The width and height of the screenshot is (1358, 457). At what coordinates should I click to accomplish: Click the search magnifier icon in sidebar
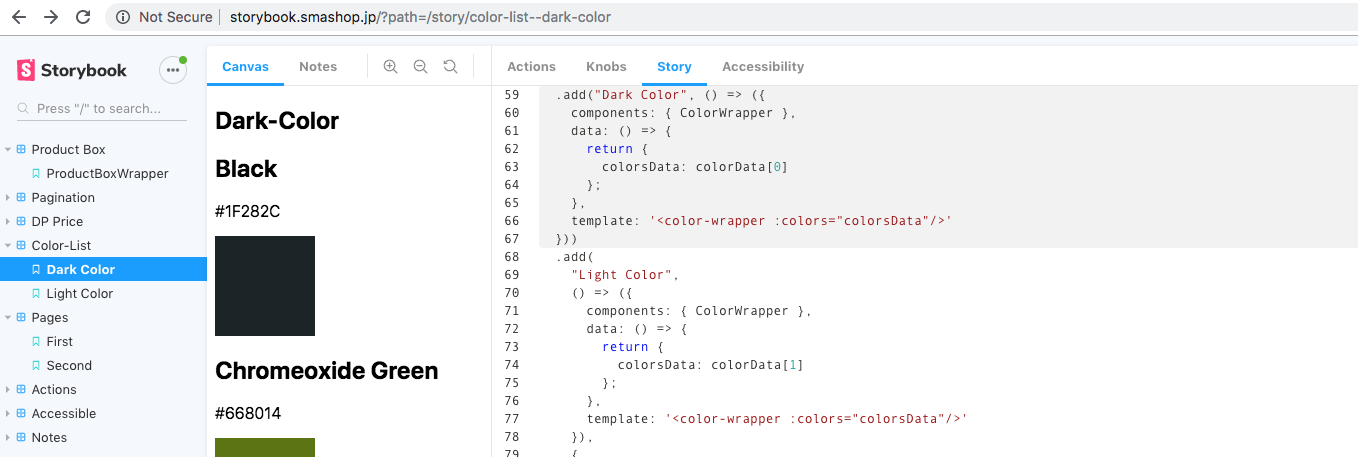(x=24, y=108)
